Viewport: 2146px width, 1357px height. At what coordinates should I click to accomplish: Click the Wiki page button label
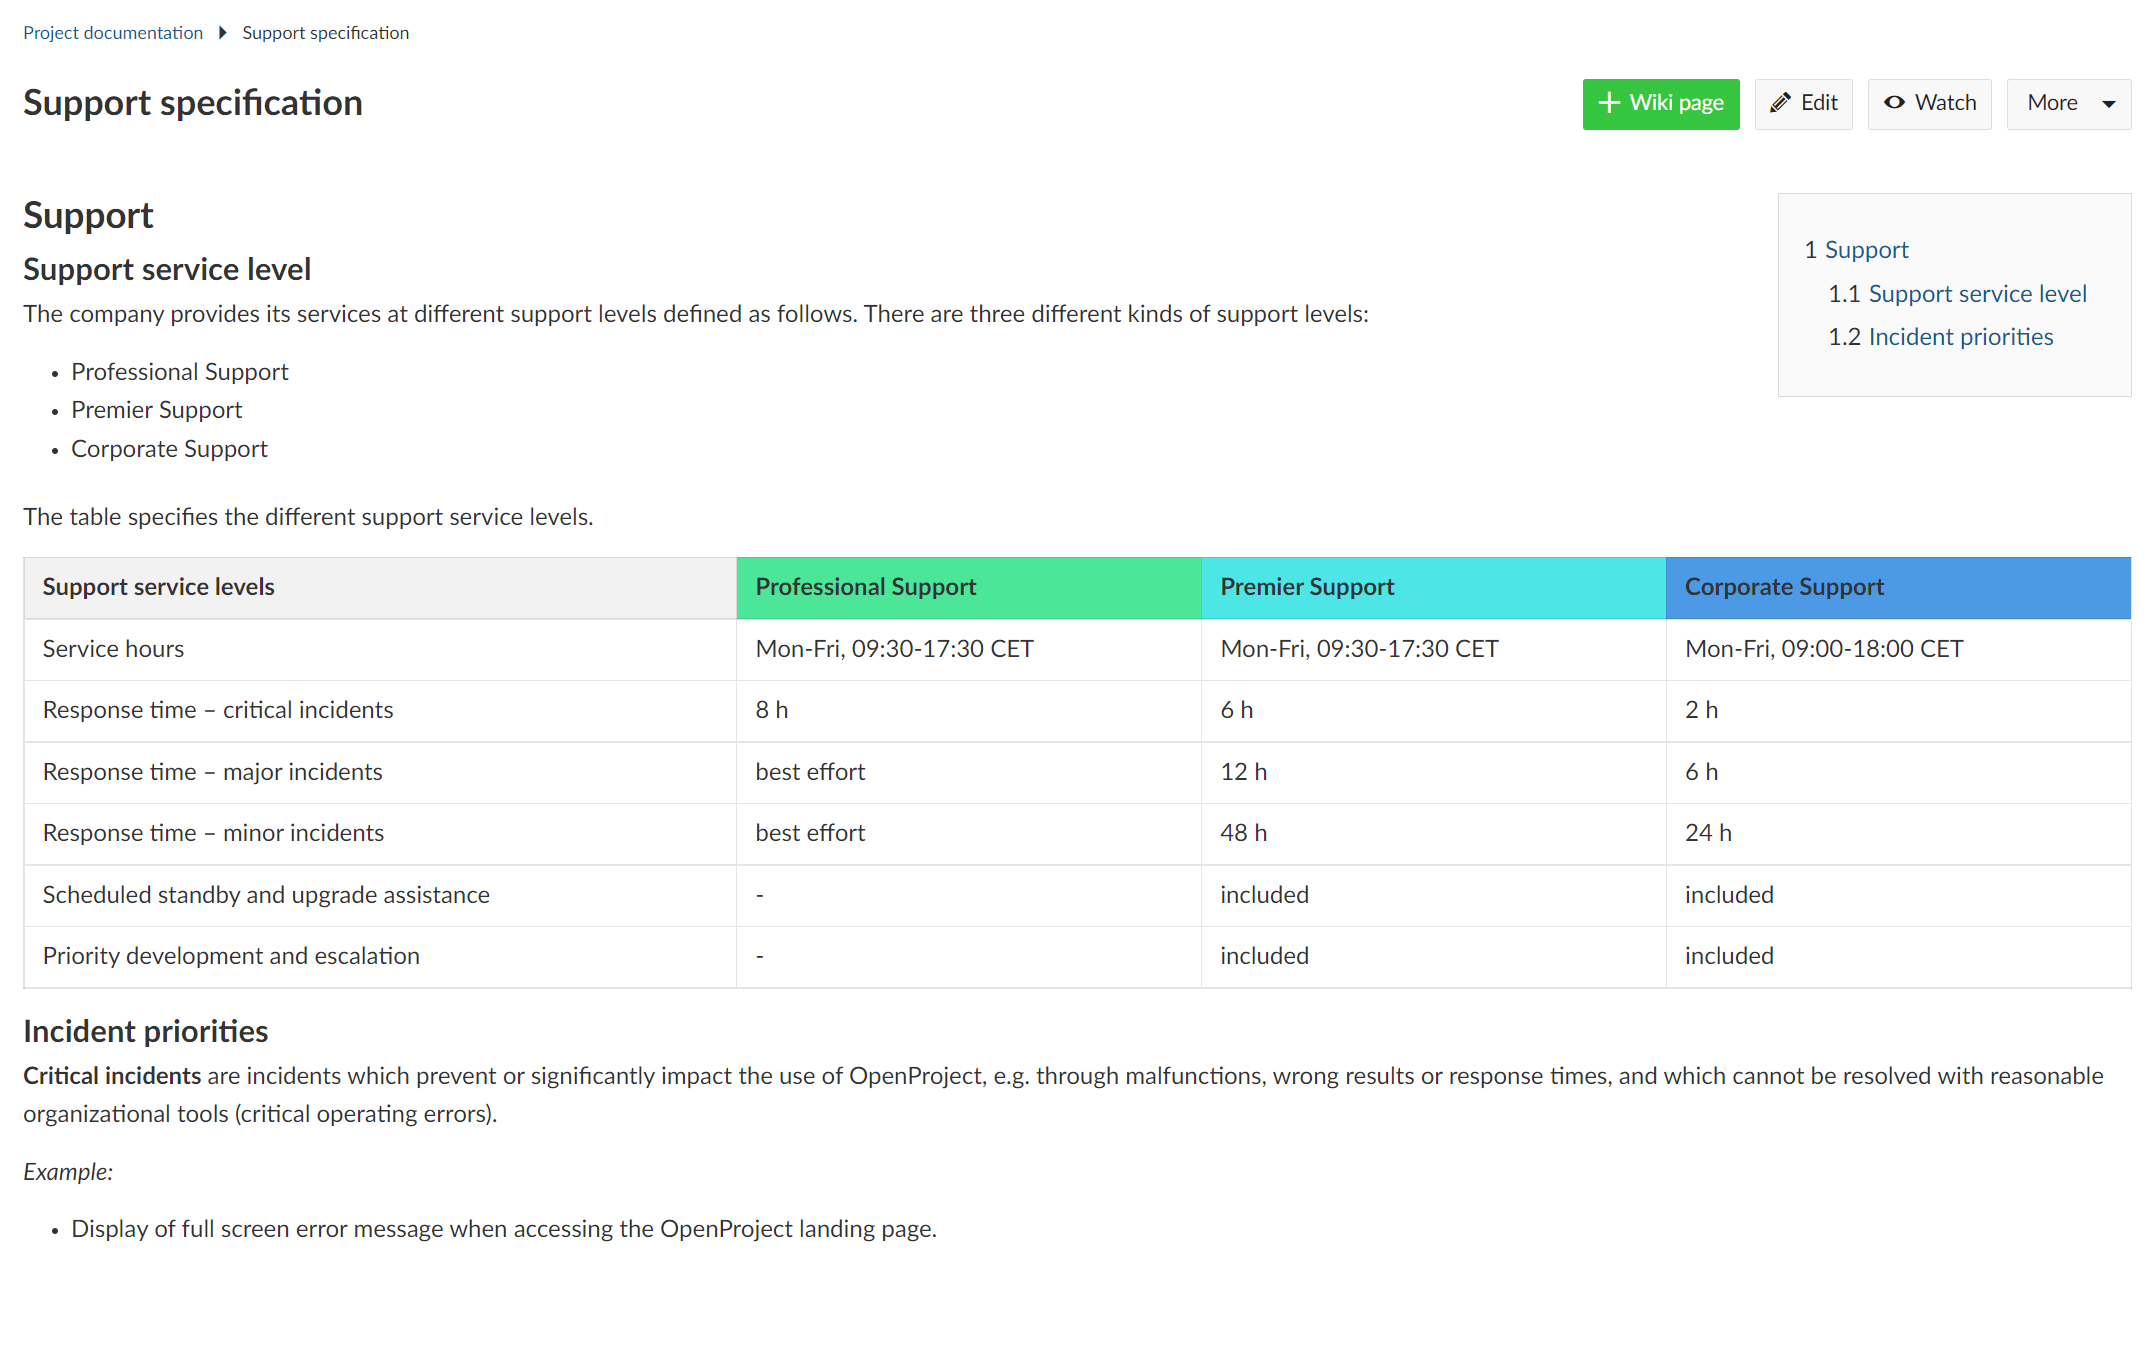[x=1676, y=103]
